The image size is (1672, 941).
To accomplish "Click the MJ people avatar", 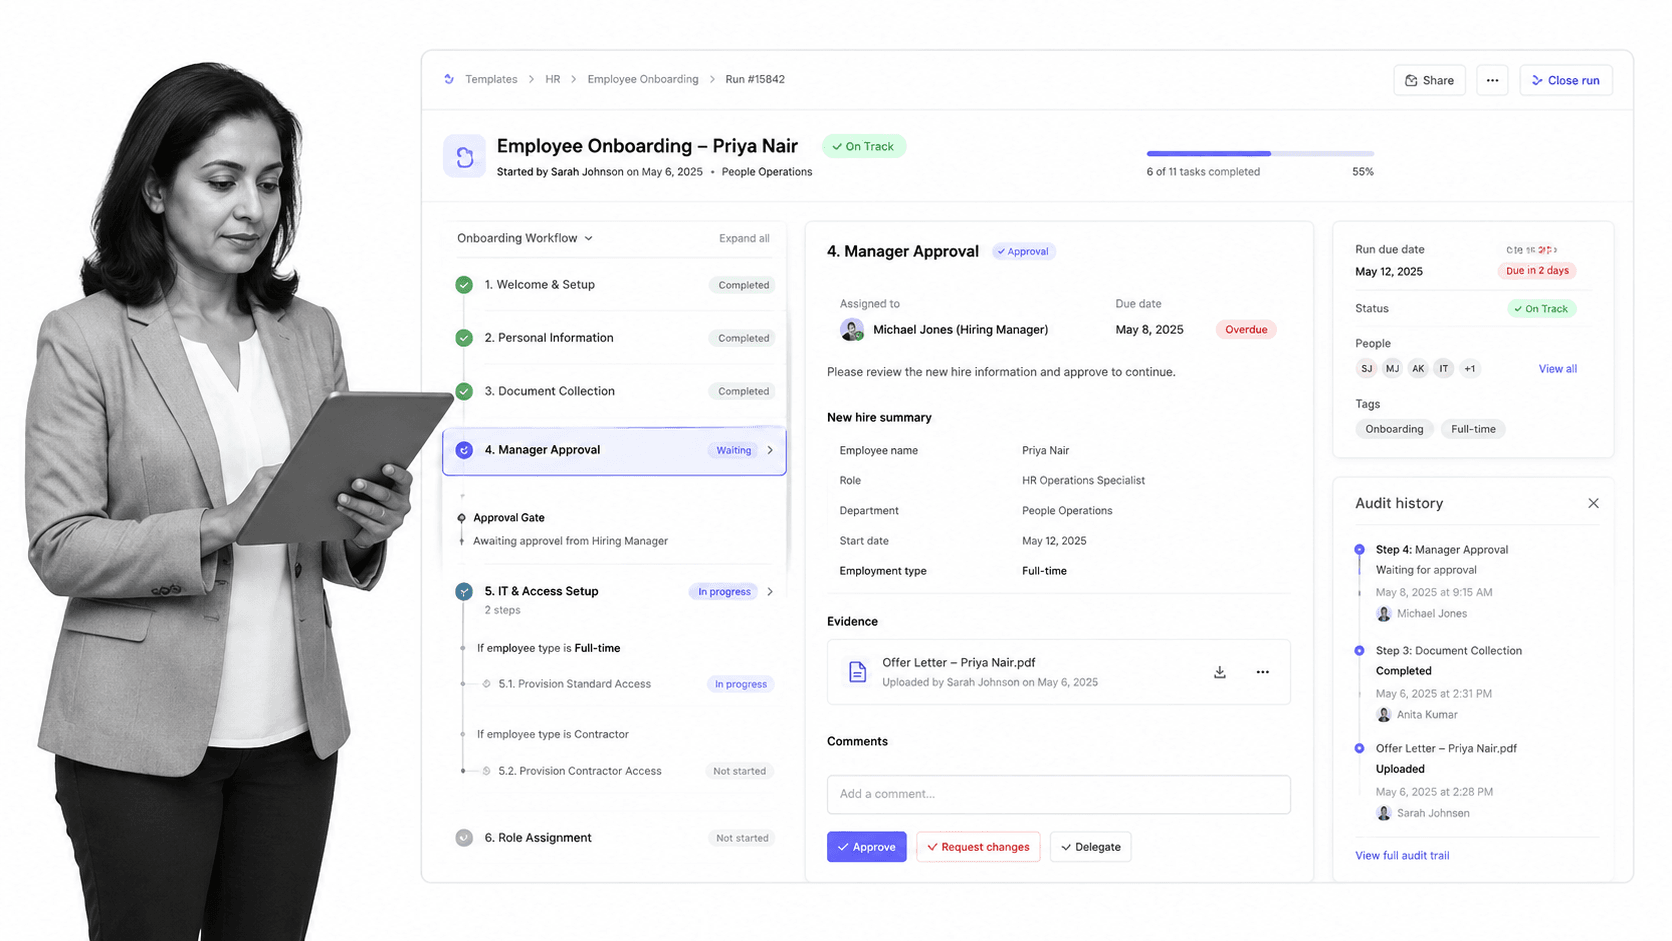I will 1392,369.
